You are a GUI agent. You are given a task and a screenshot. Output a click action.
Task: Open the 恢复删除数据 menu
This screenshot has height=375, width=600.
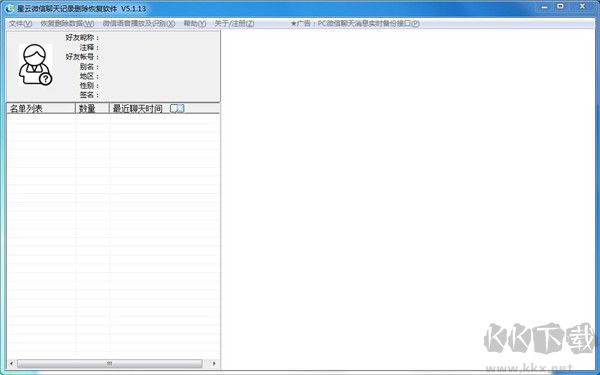coord(67,23)
